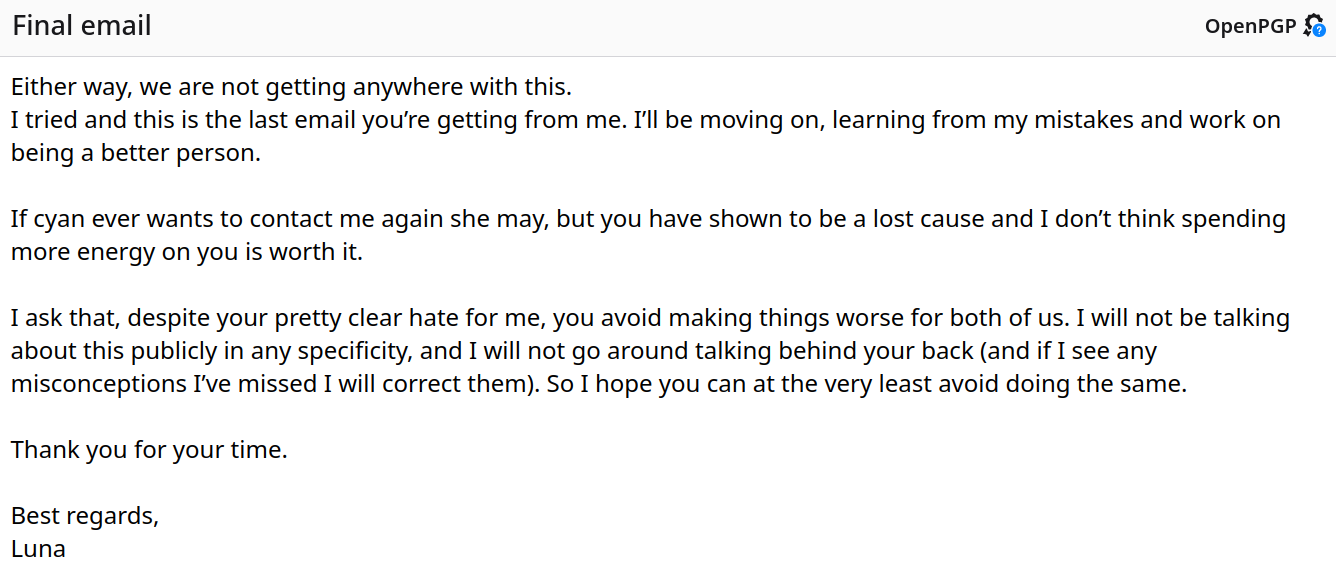Click the phrase 'pretty clear hate for me'
This screenshot has height=571, width=1336.
[x=406, y=319]
